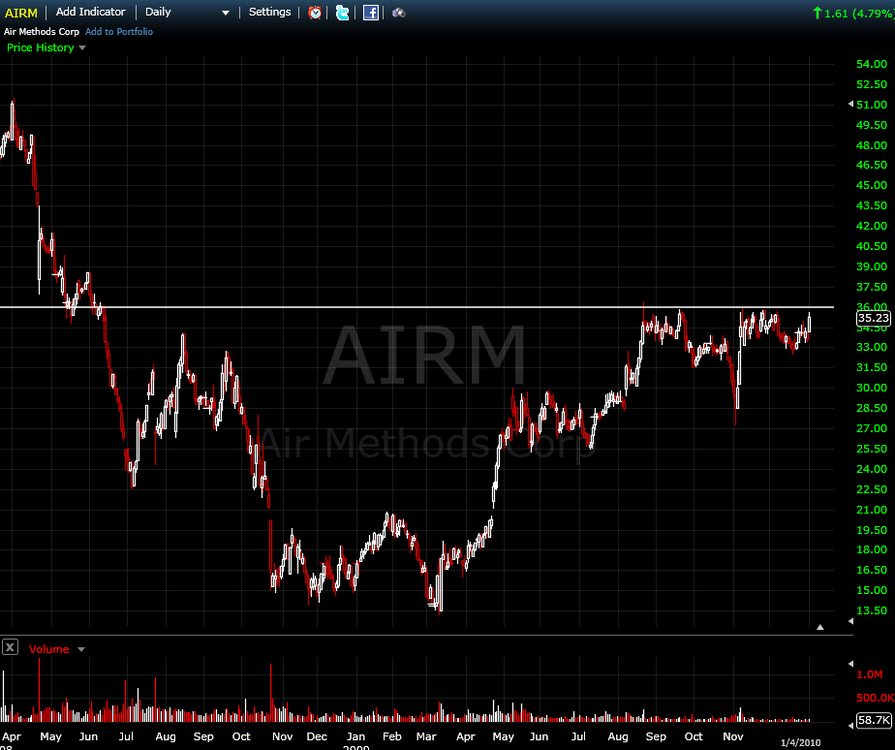Click the Mar month label on the time axis
This screenshot has width=895, height=750.
coord(426,736)
